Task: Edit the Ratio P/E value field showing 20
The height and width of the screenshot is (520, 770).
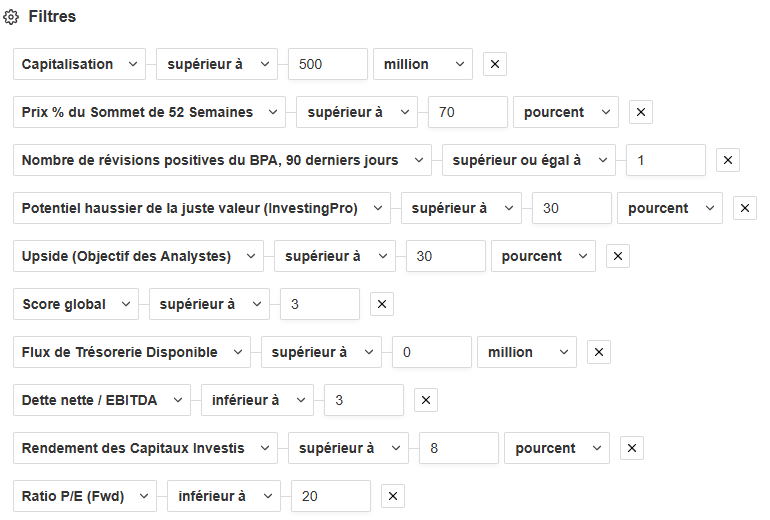Action: click(330, 496)
